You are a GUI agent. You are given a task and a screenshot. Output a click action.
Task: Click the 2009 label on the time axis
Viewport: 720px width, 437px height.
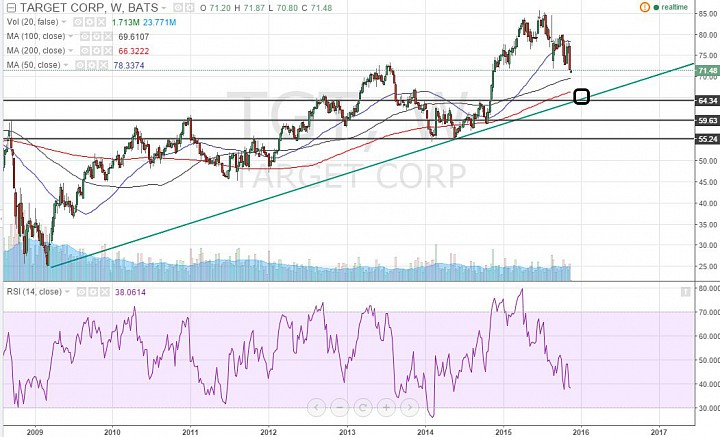[34, 432]
